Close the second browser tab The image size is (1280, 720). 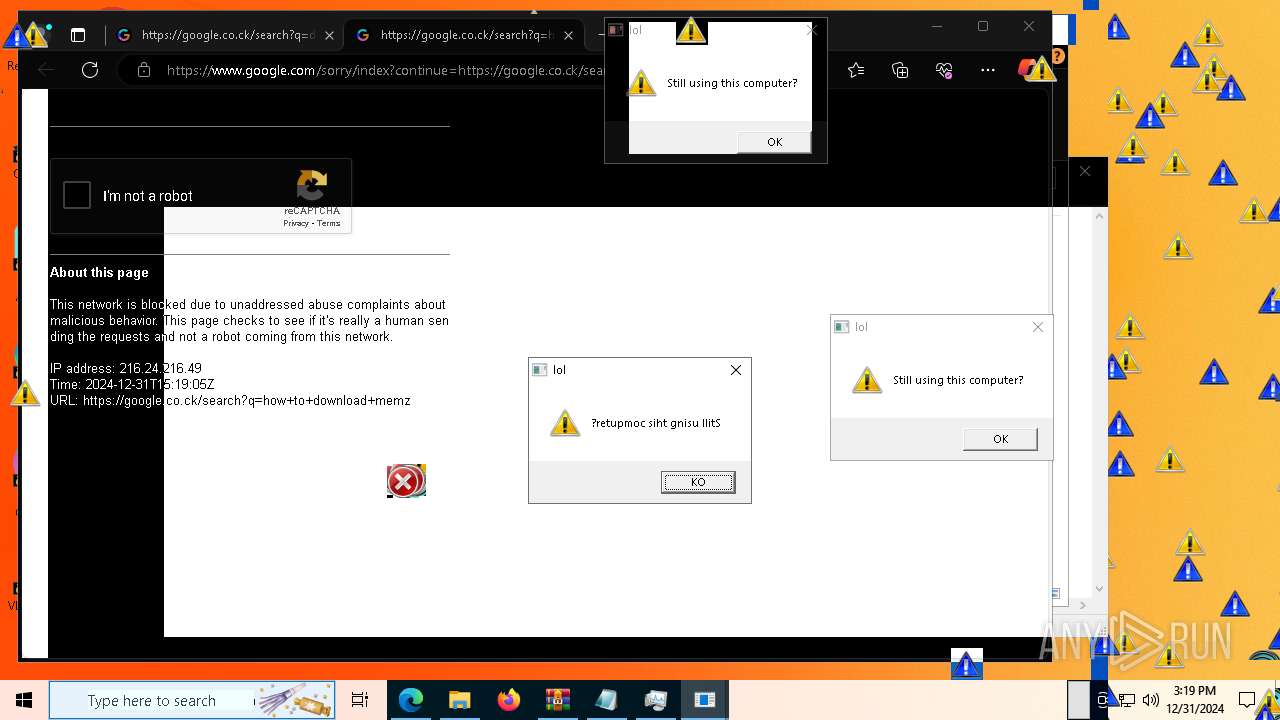[568, 35]
